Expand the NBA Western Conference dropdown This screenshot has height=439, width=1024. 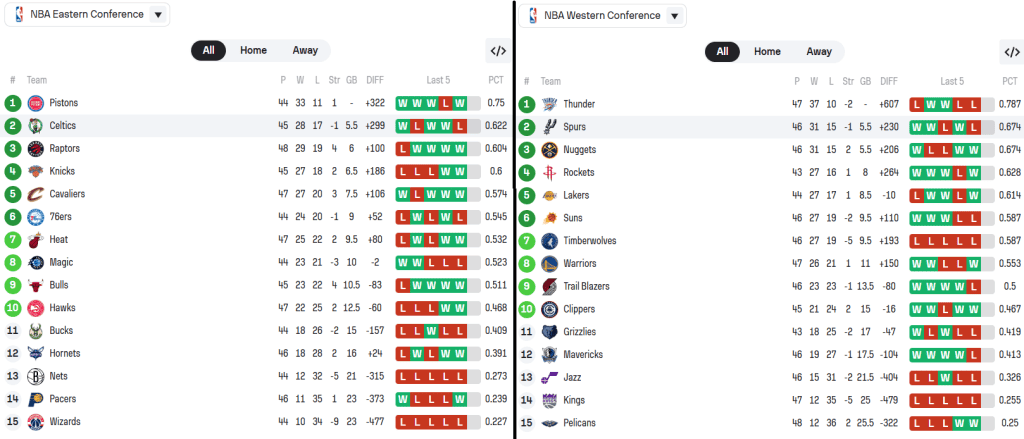tap(675, 15)
